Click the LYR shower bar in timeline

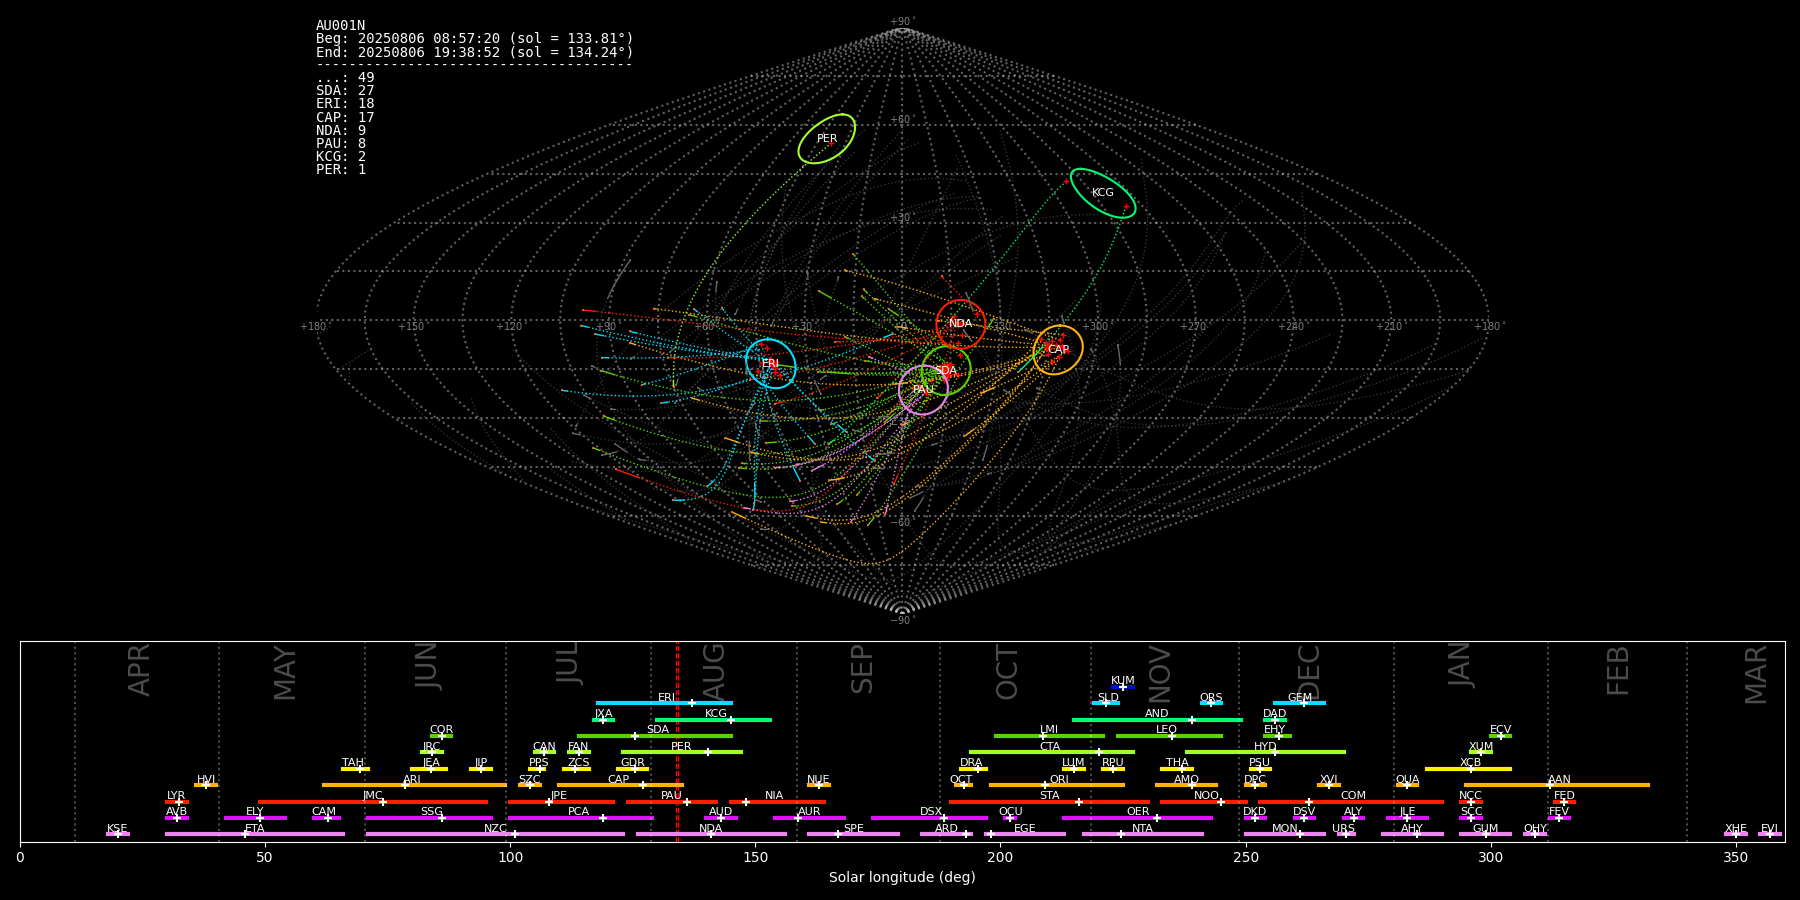[177, 801]
